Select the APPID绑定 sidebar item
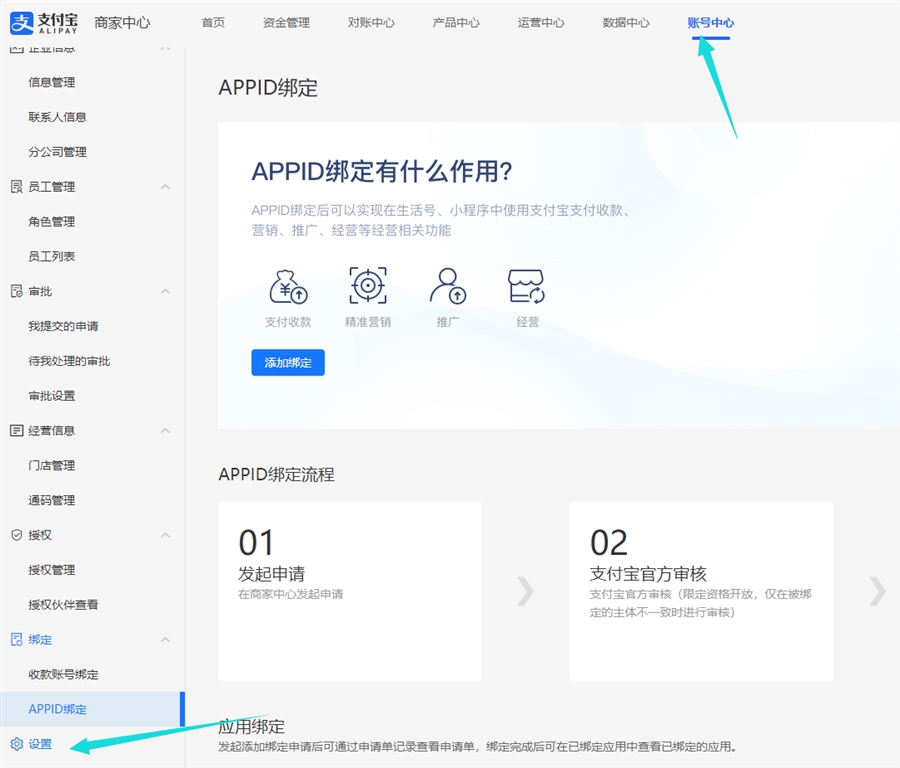 [92, 709]
